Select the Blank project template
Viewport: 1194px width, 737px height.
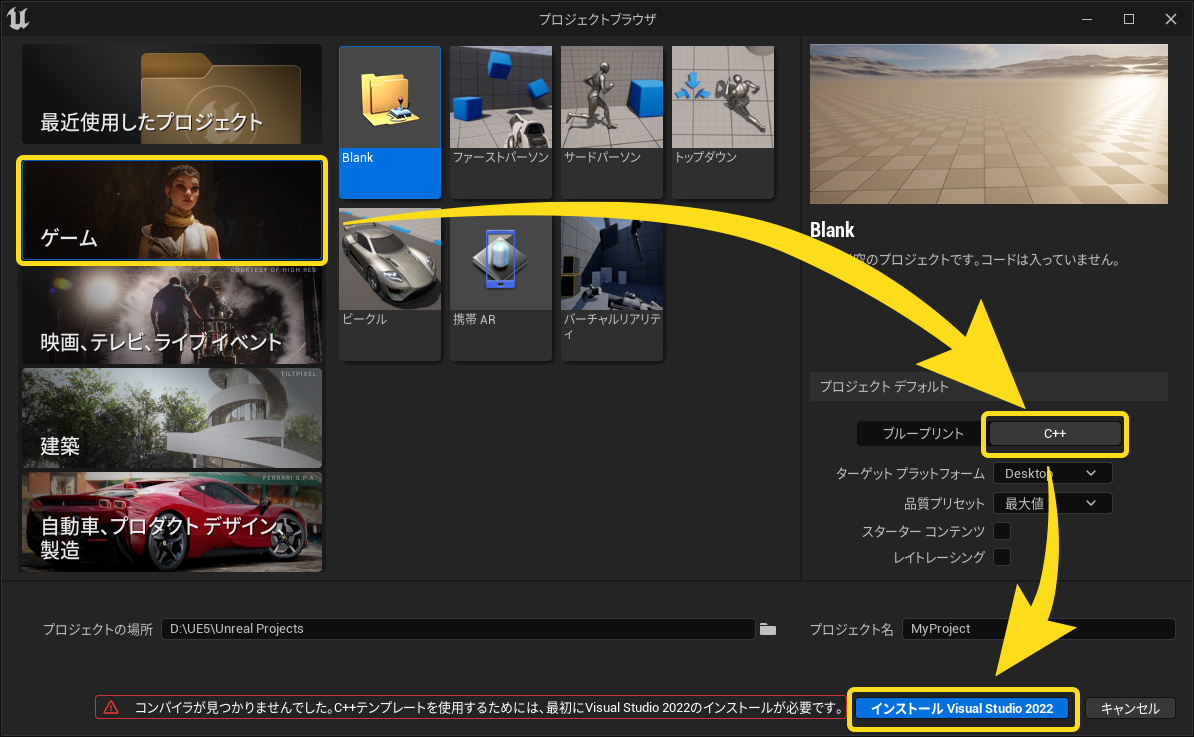(x=390, y=122)
